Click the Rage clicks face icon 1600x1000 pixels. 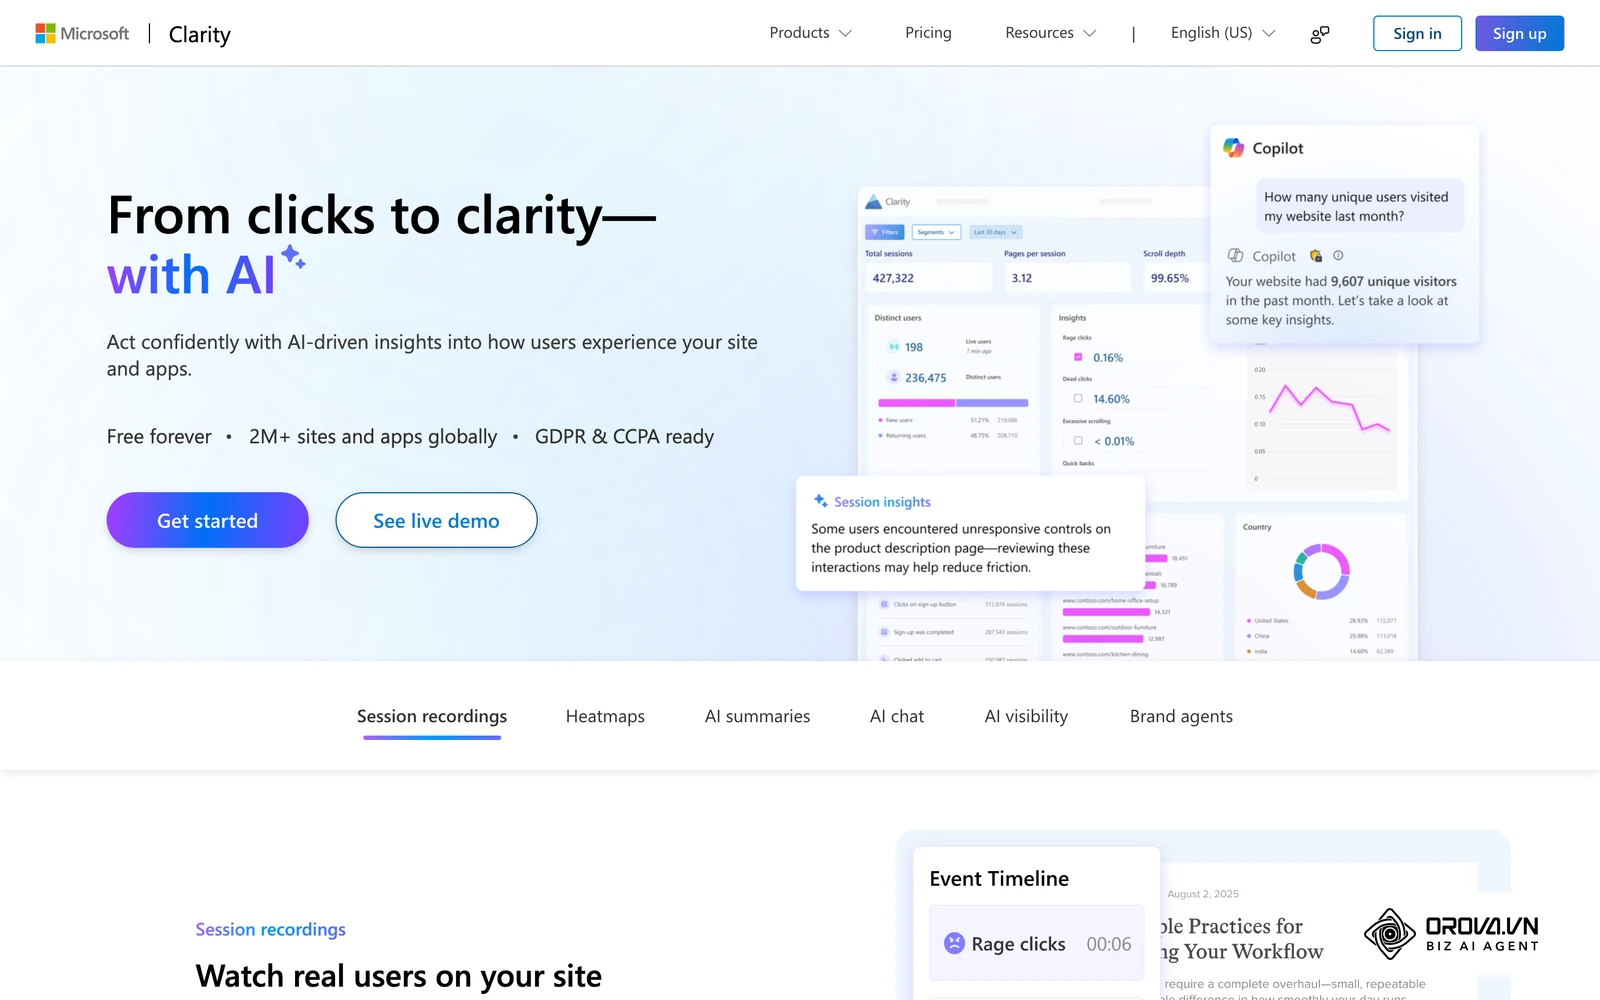tap(954, 943)
